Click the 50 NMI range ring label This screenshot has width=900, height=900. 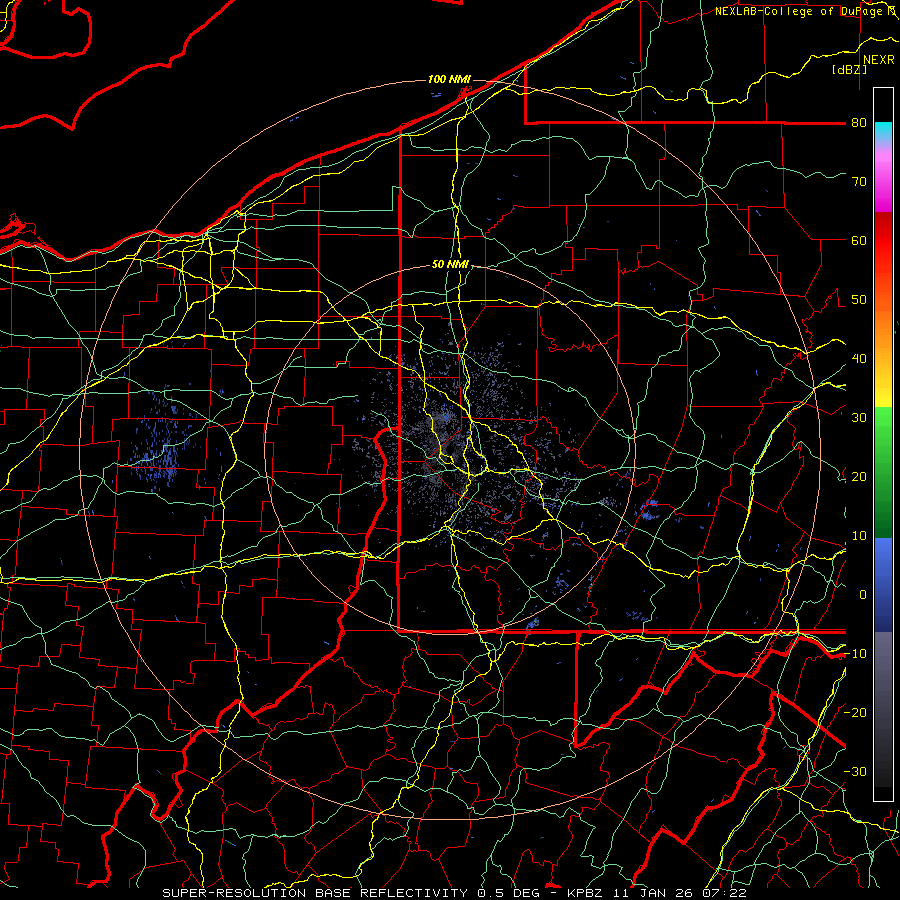click(x=450, y=265)
